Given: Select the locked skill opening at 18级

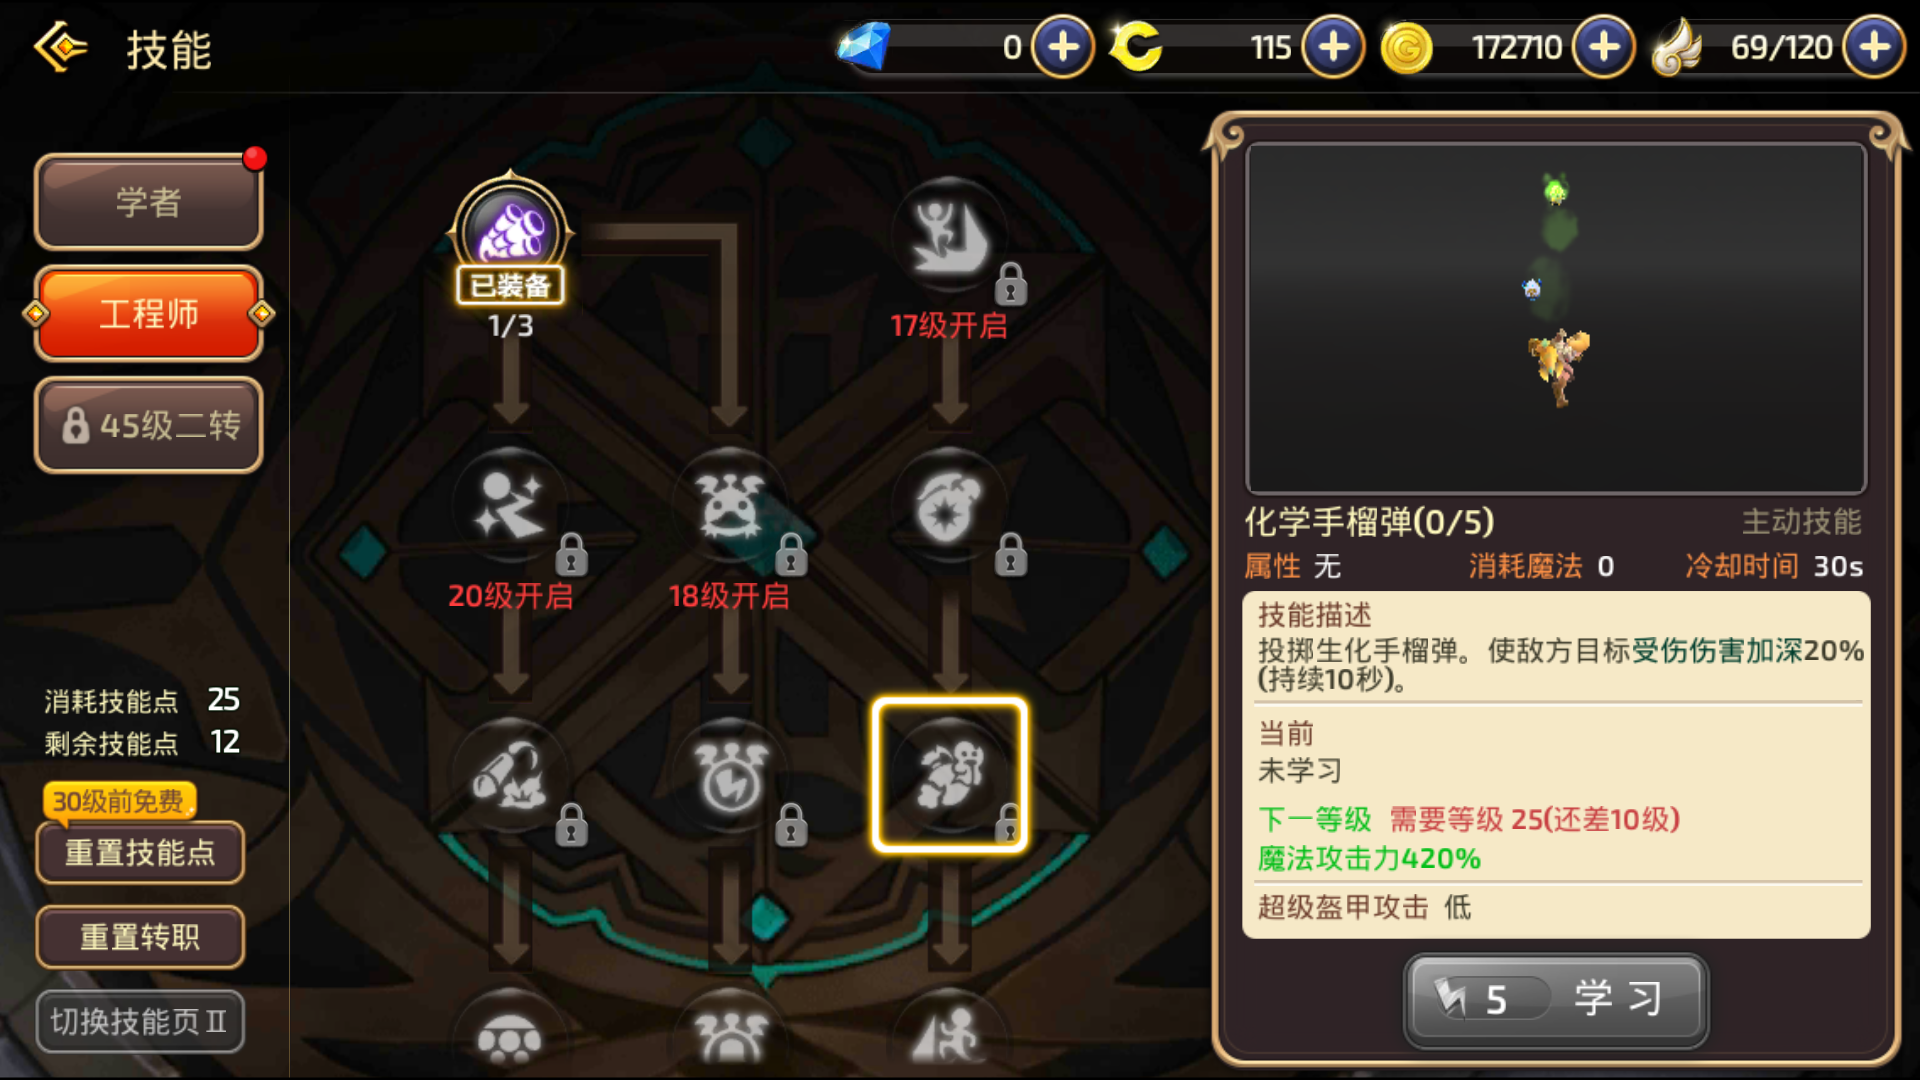Looking at the screenshot, I should (x=731, y=507).
